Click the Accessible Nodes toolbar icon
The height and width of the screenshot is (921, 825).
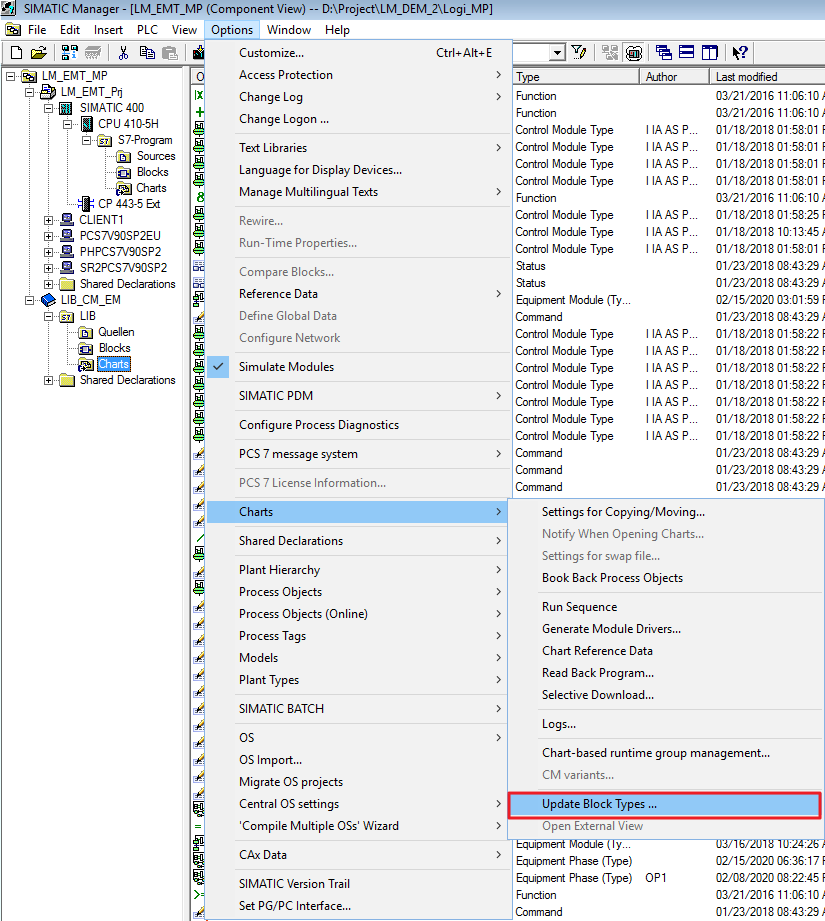69,53
